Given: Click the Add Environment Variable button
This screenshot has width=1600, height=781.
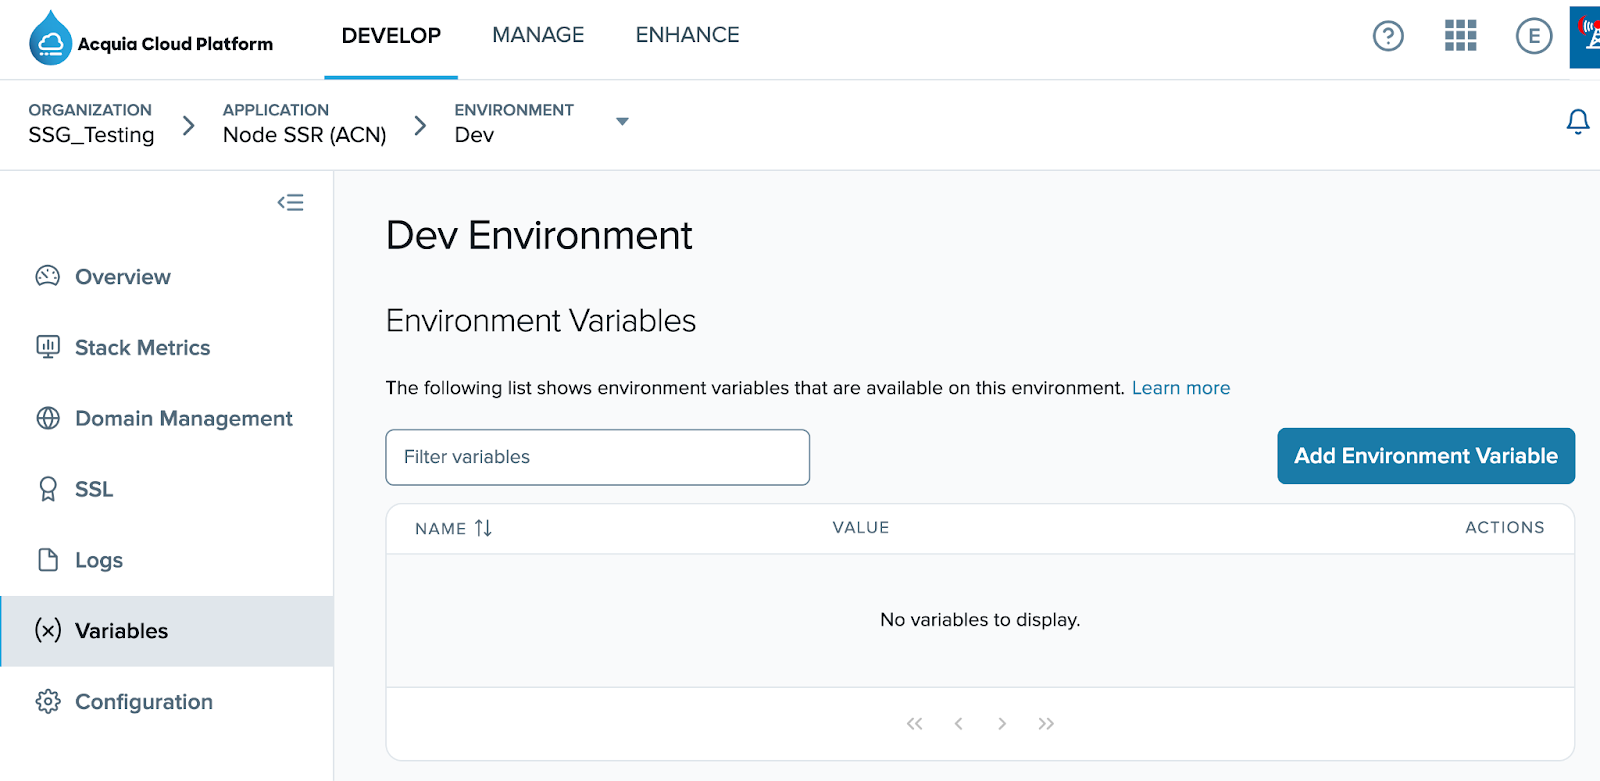Looking at the screenshot, I should tap(1426, 456).
